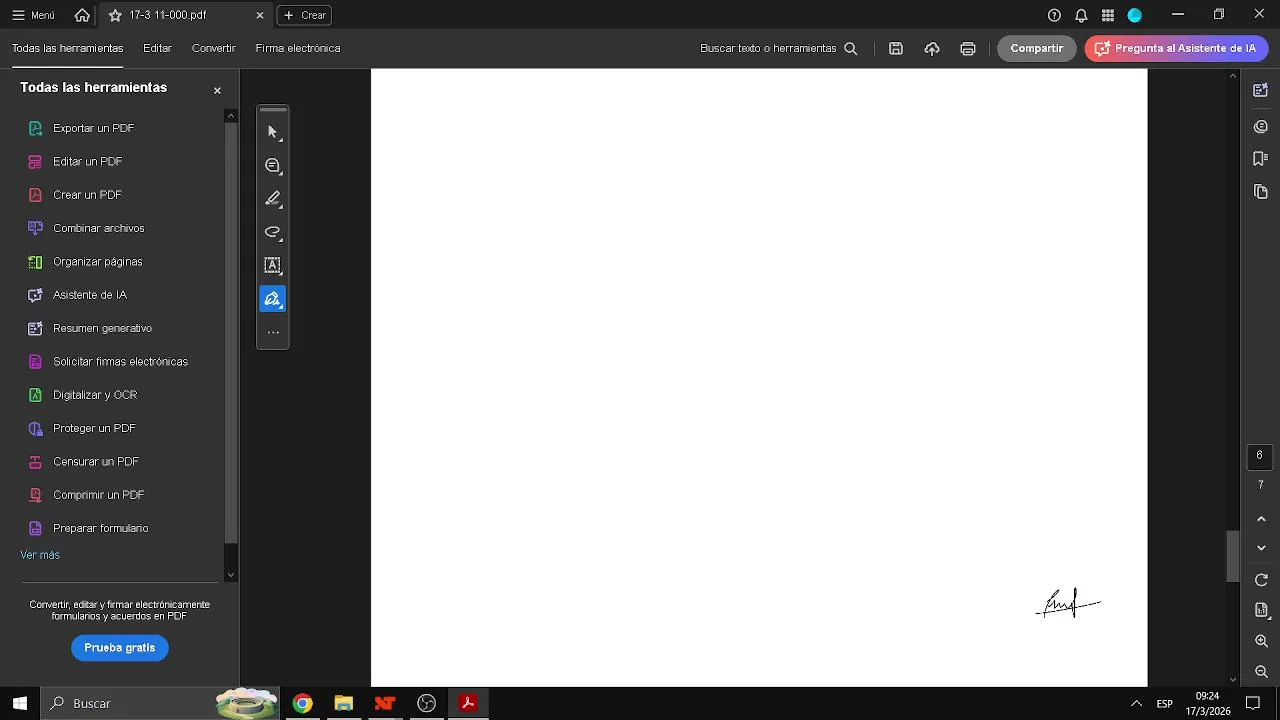Screen dimensions: 1280x720
Task: Show more quick toolbar options
Action: pos(273,332)
